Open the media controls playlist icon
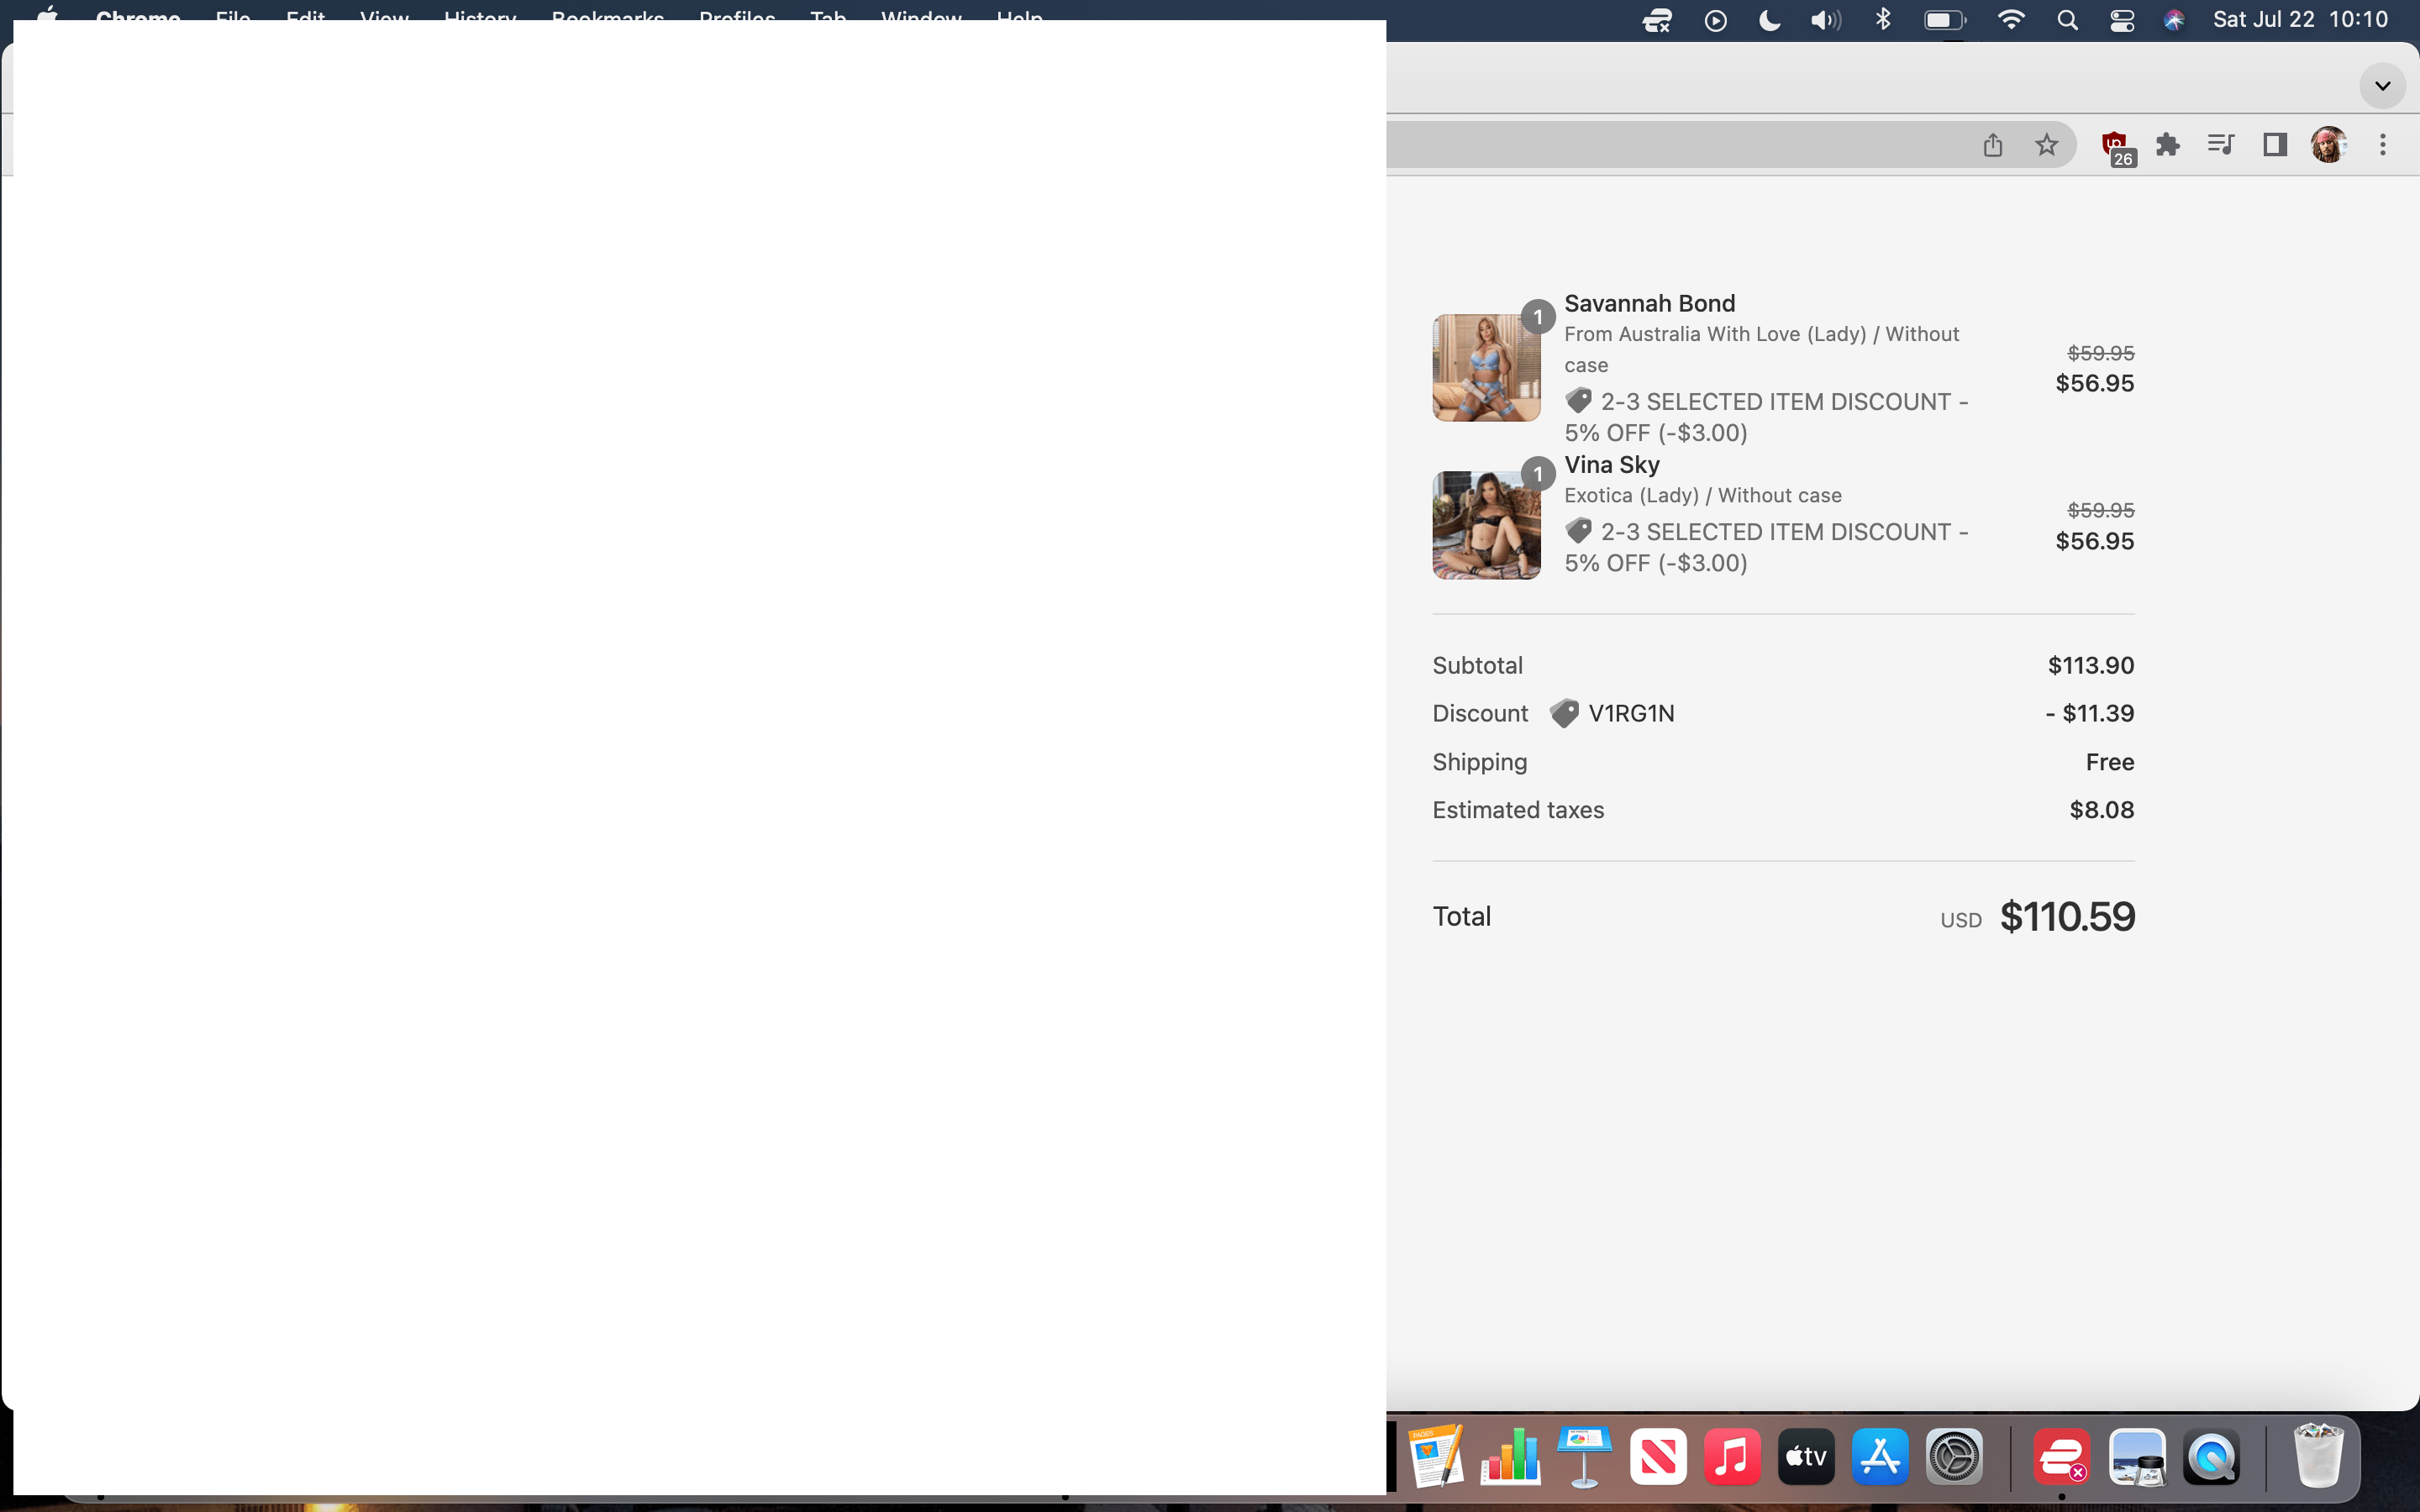Viewport: 2420px width, 1512px height. [x=2220, y=145]
